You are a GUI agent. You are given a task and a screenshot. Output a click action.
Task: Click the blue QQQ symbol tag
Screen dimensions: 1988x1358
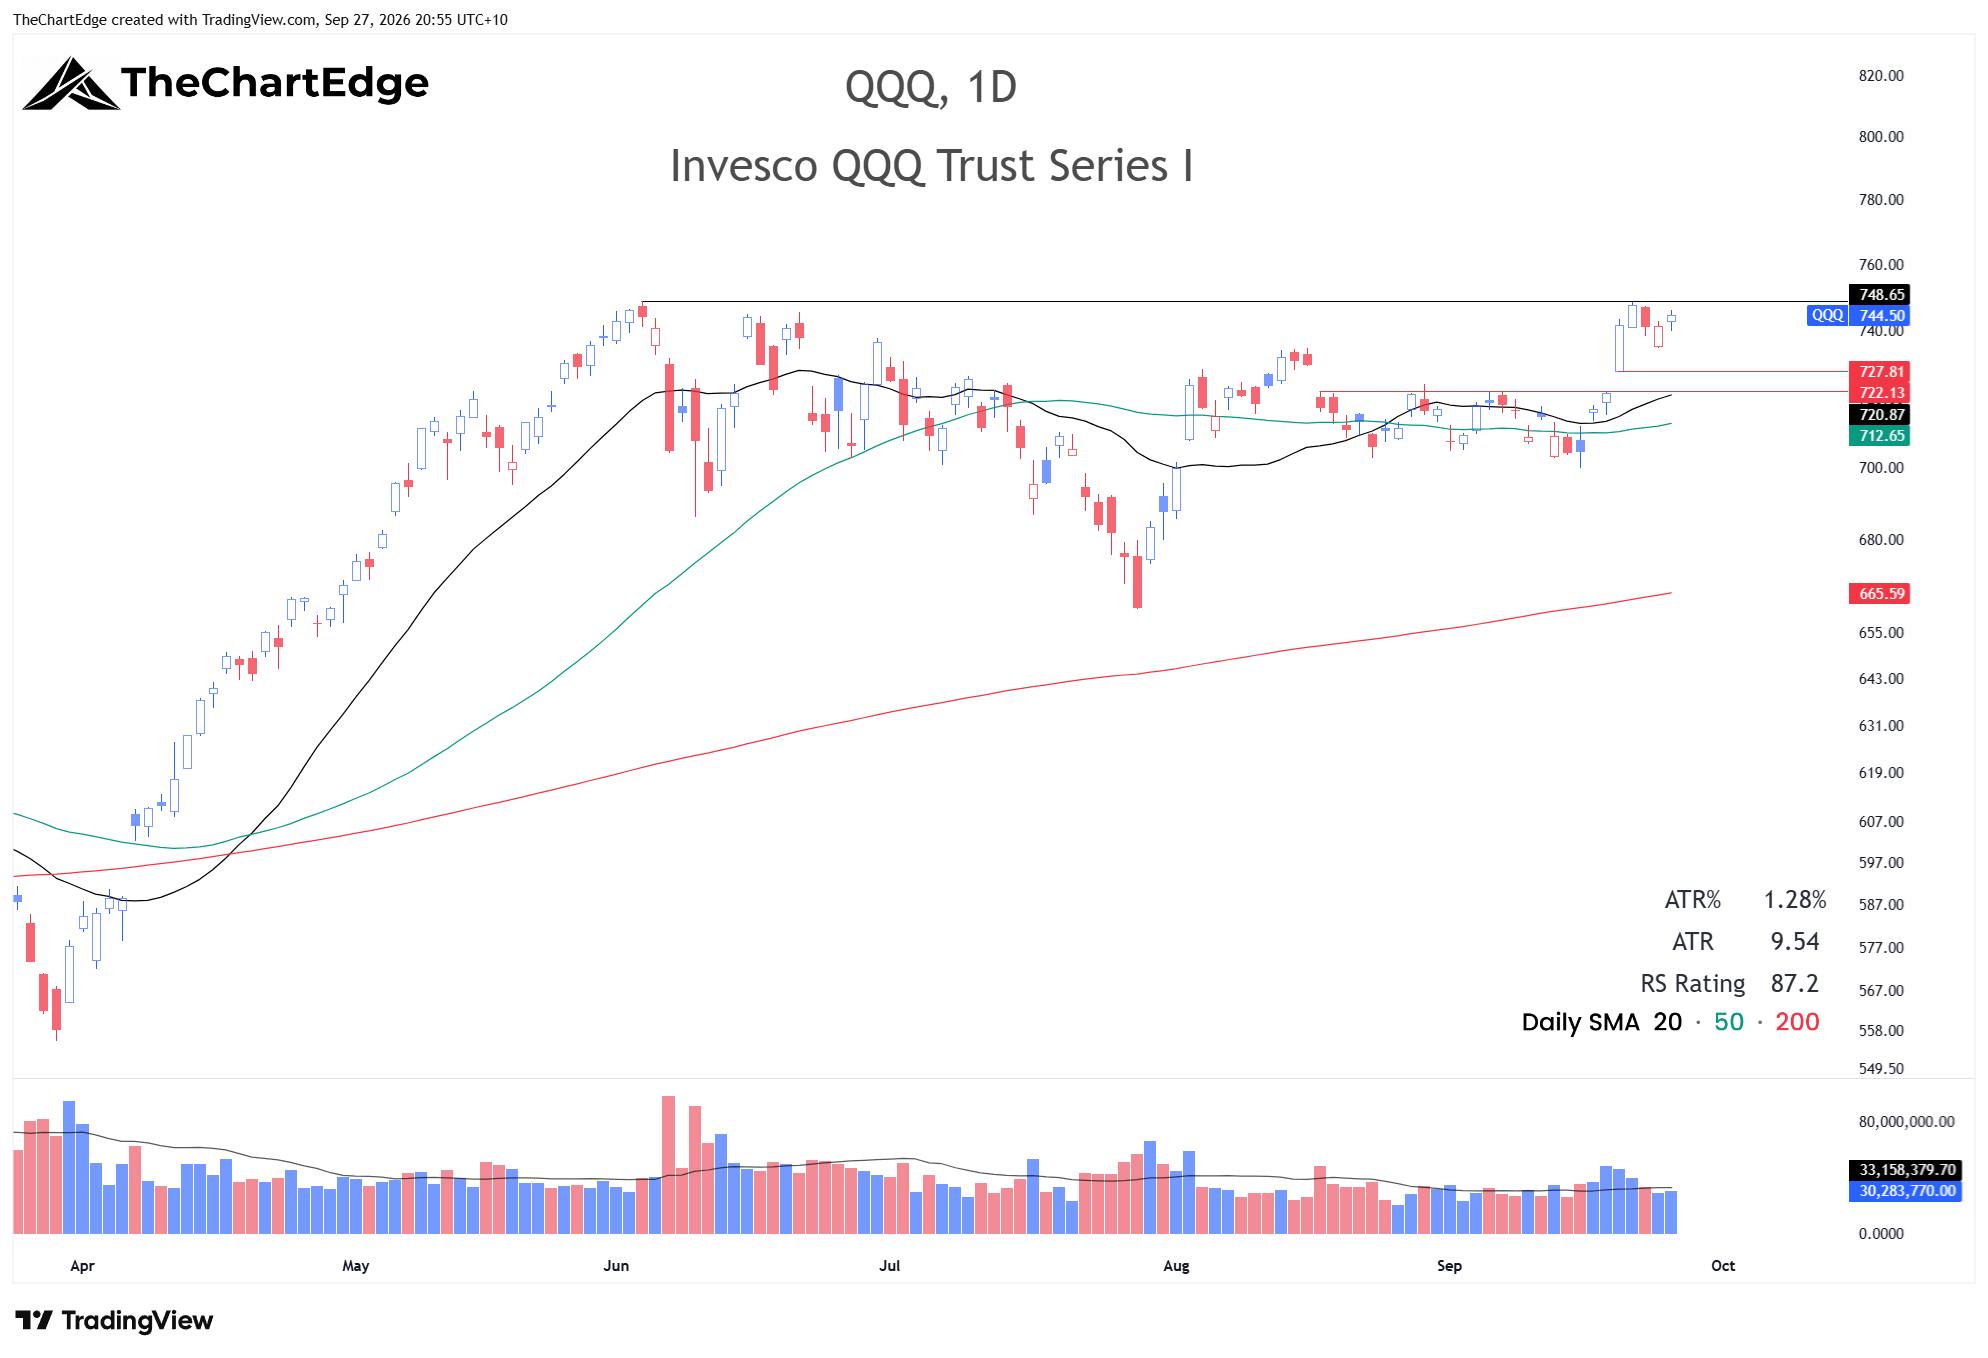(x=1827, y=315)
